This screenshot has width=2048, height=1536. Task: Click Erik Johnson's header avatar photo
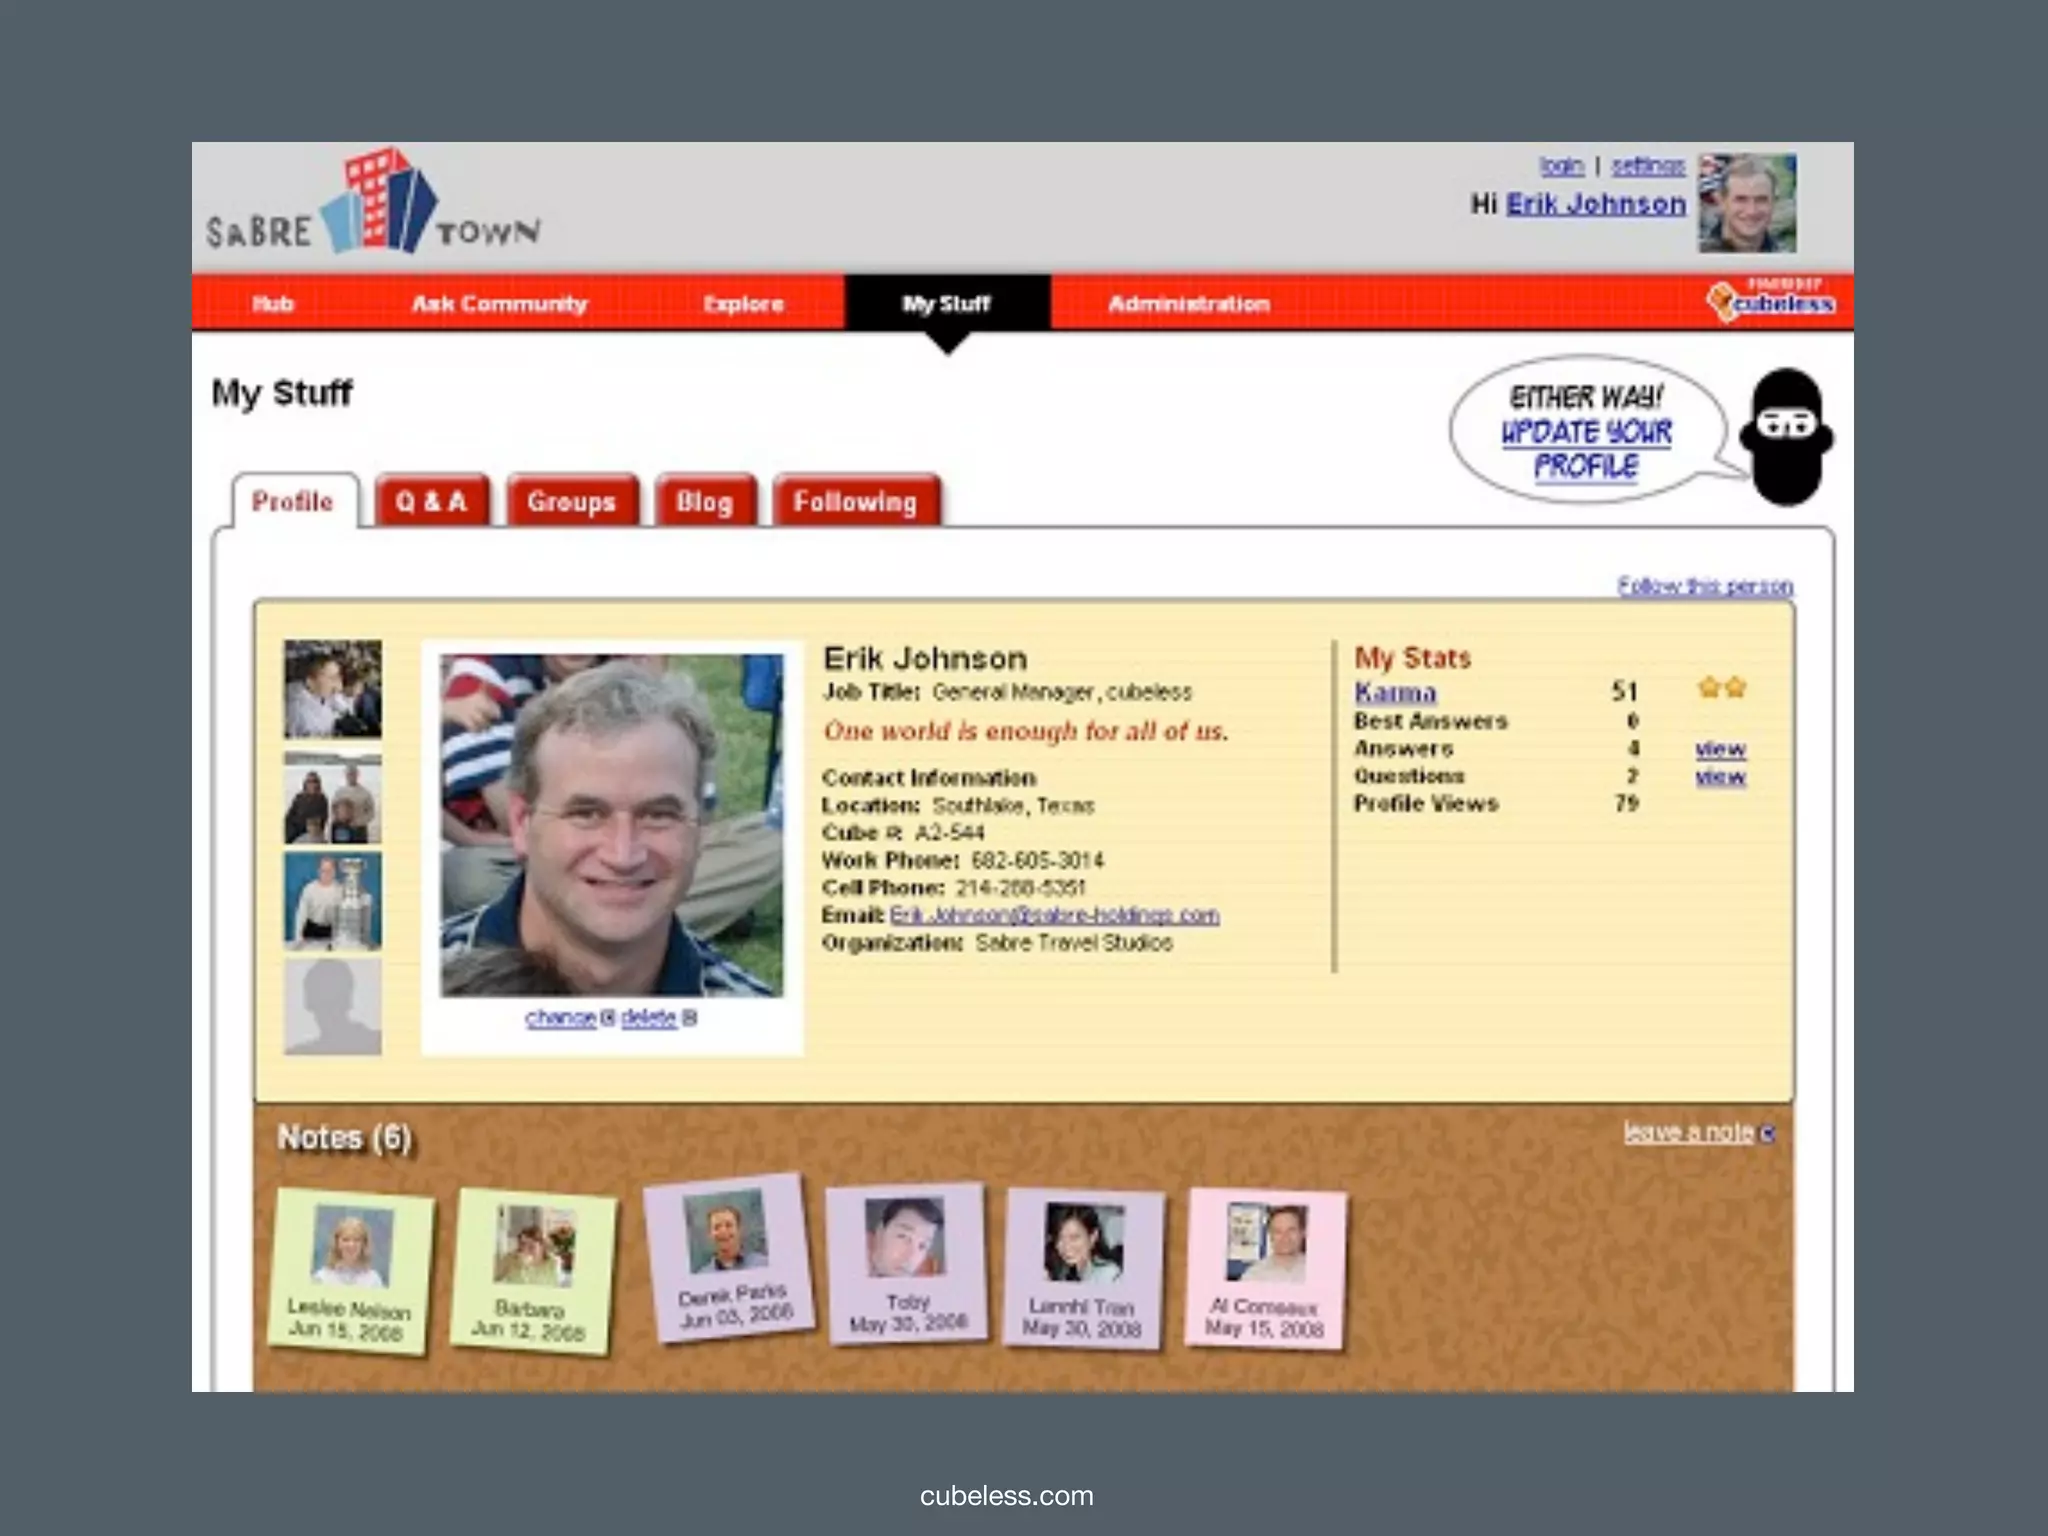pyautogui.click(x=1747, y=203)
